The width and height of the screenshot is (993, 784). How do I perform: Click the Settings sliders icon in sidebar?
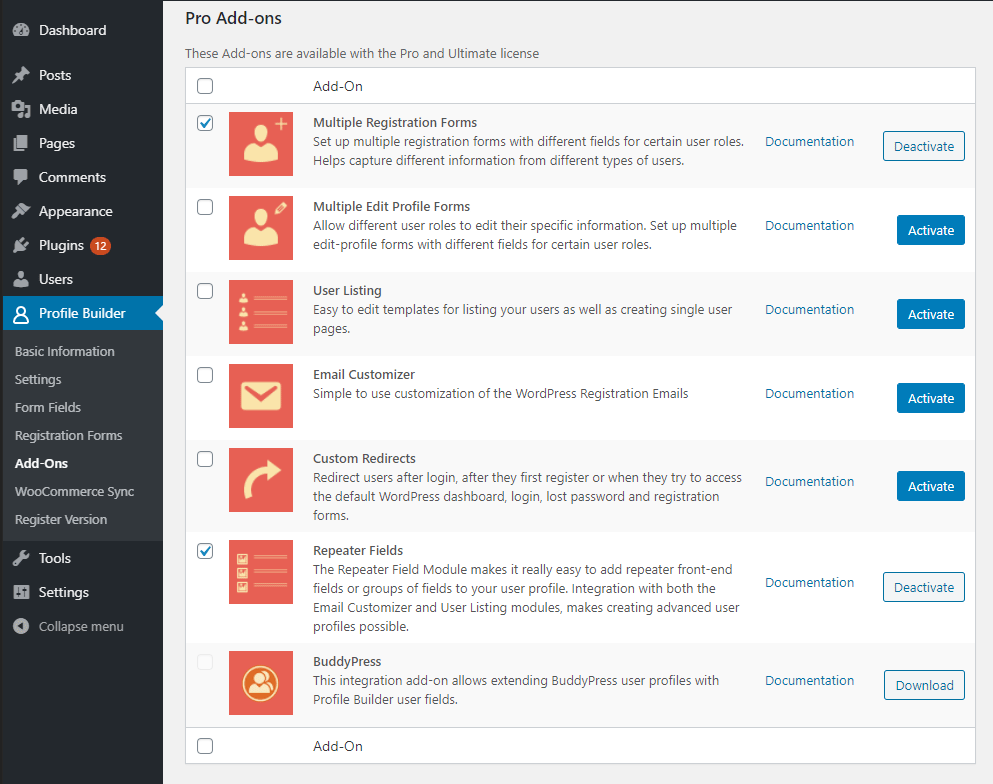point(21,592)
